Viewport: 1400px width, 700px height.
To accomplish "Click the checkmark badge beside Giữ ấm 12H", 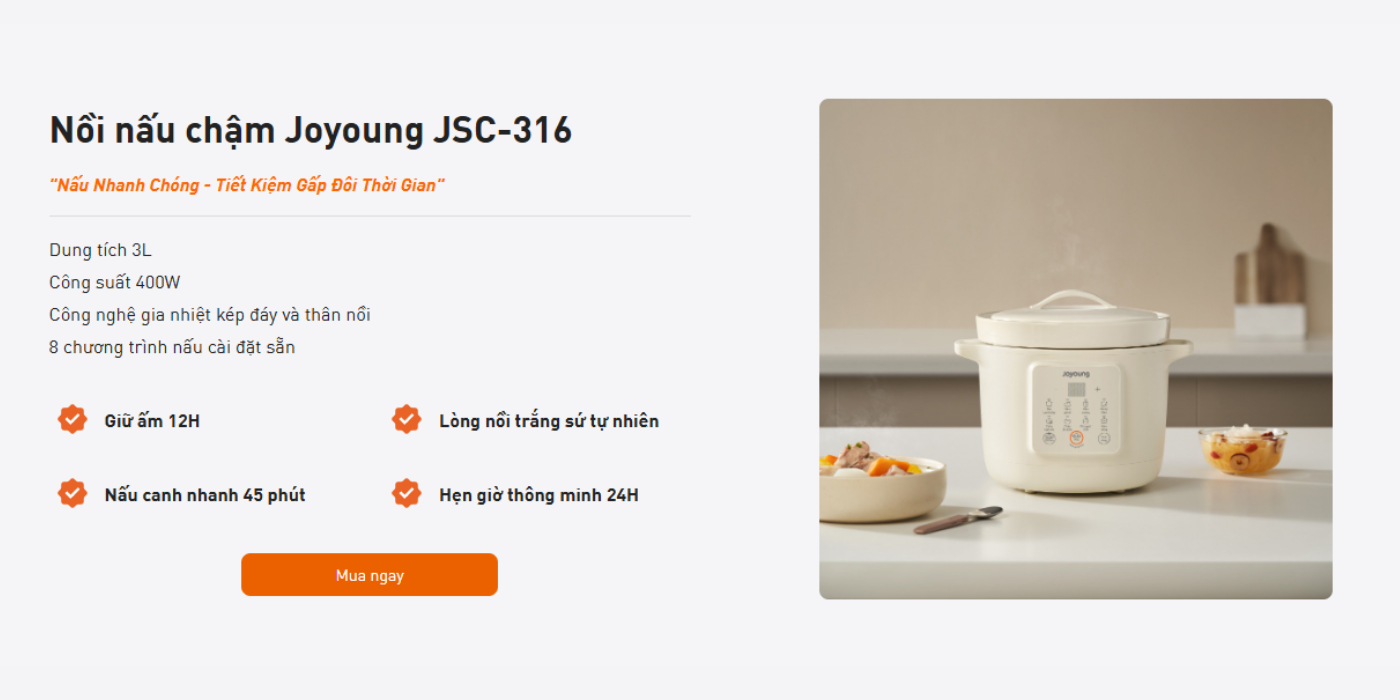I will pyautogui.click(x=72, y=420).
